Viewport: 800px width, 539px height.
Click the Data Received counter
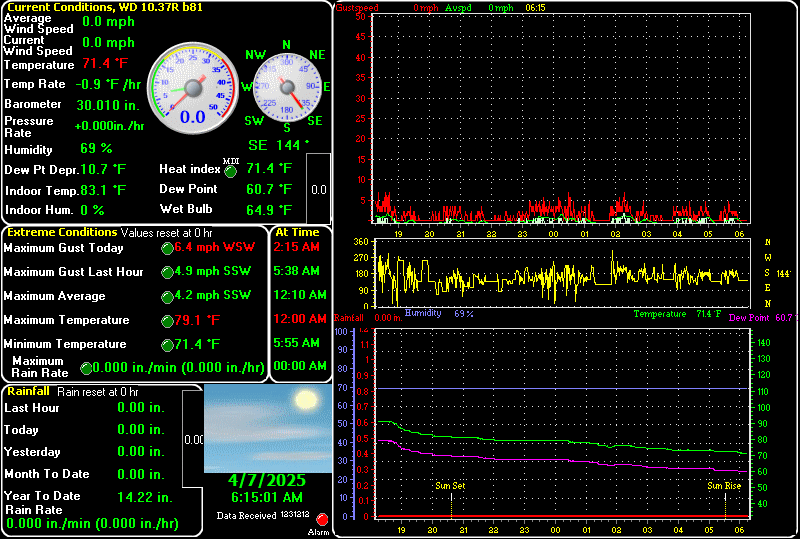263,516
